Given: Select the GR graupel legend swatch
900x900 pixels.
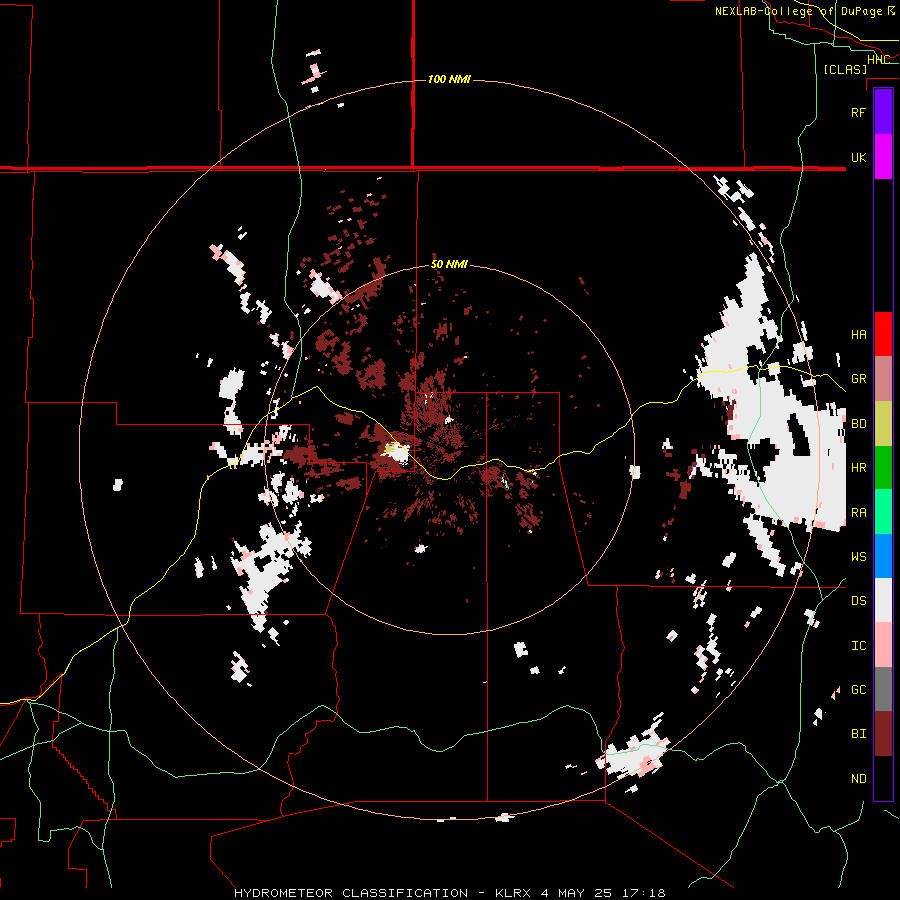Looking at the screenshot, I should point(883,379).
